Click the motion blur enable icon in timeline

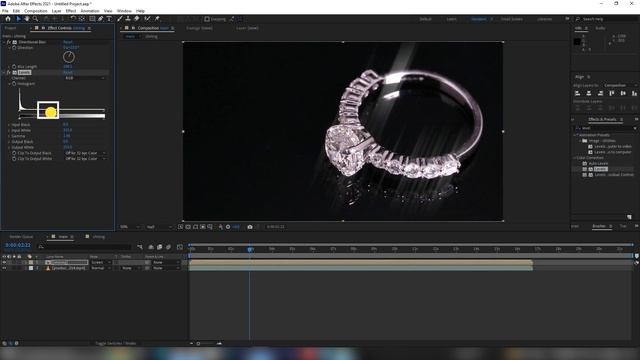(169, 247)
